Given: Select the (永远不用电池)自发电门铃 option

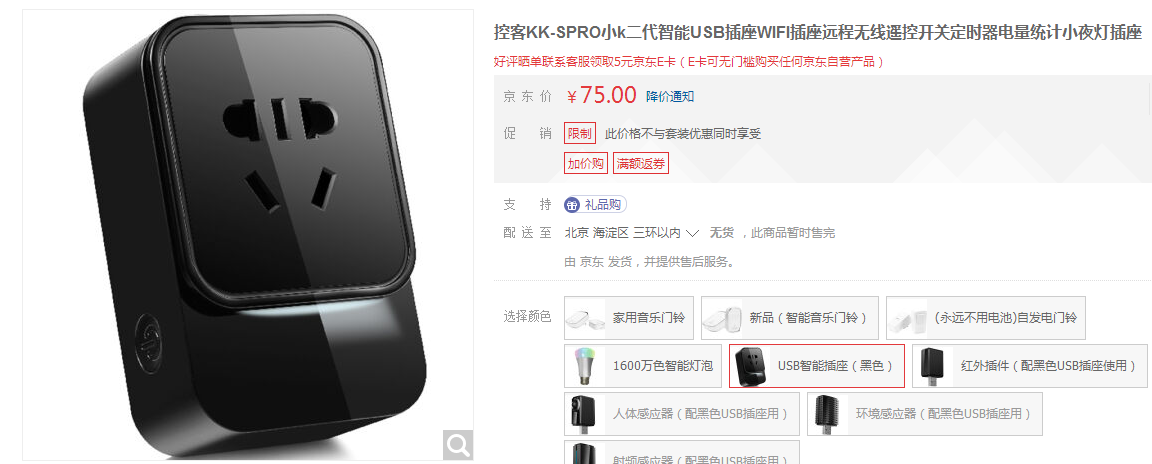Looking at the screenshot, I should click(x=986, y=318).
